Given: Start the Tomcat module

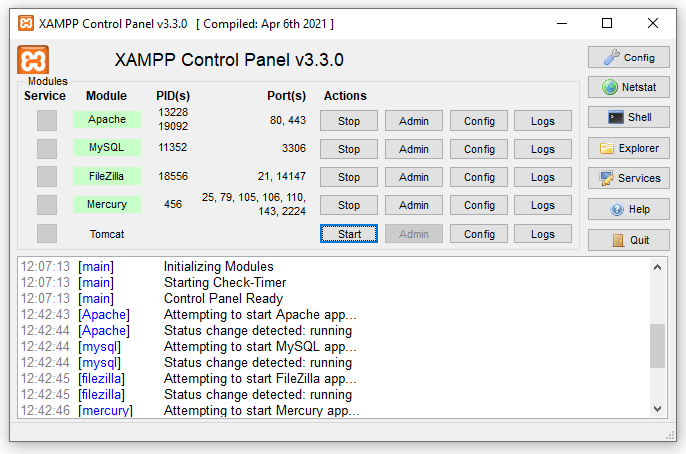Looking at the screenshot, I should click(x=349, y=234).
